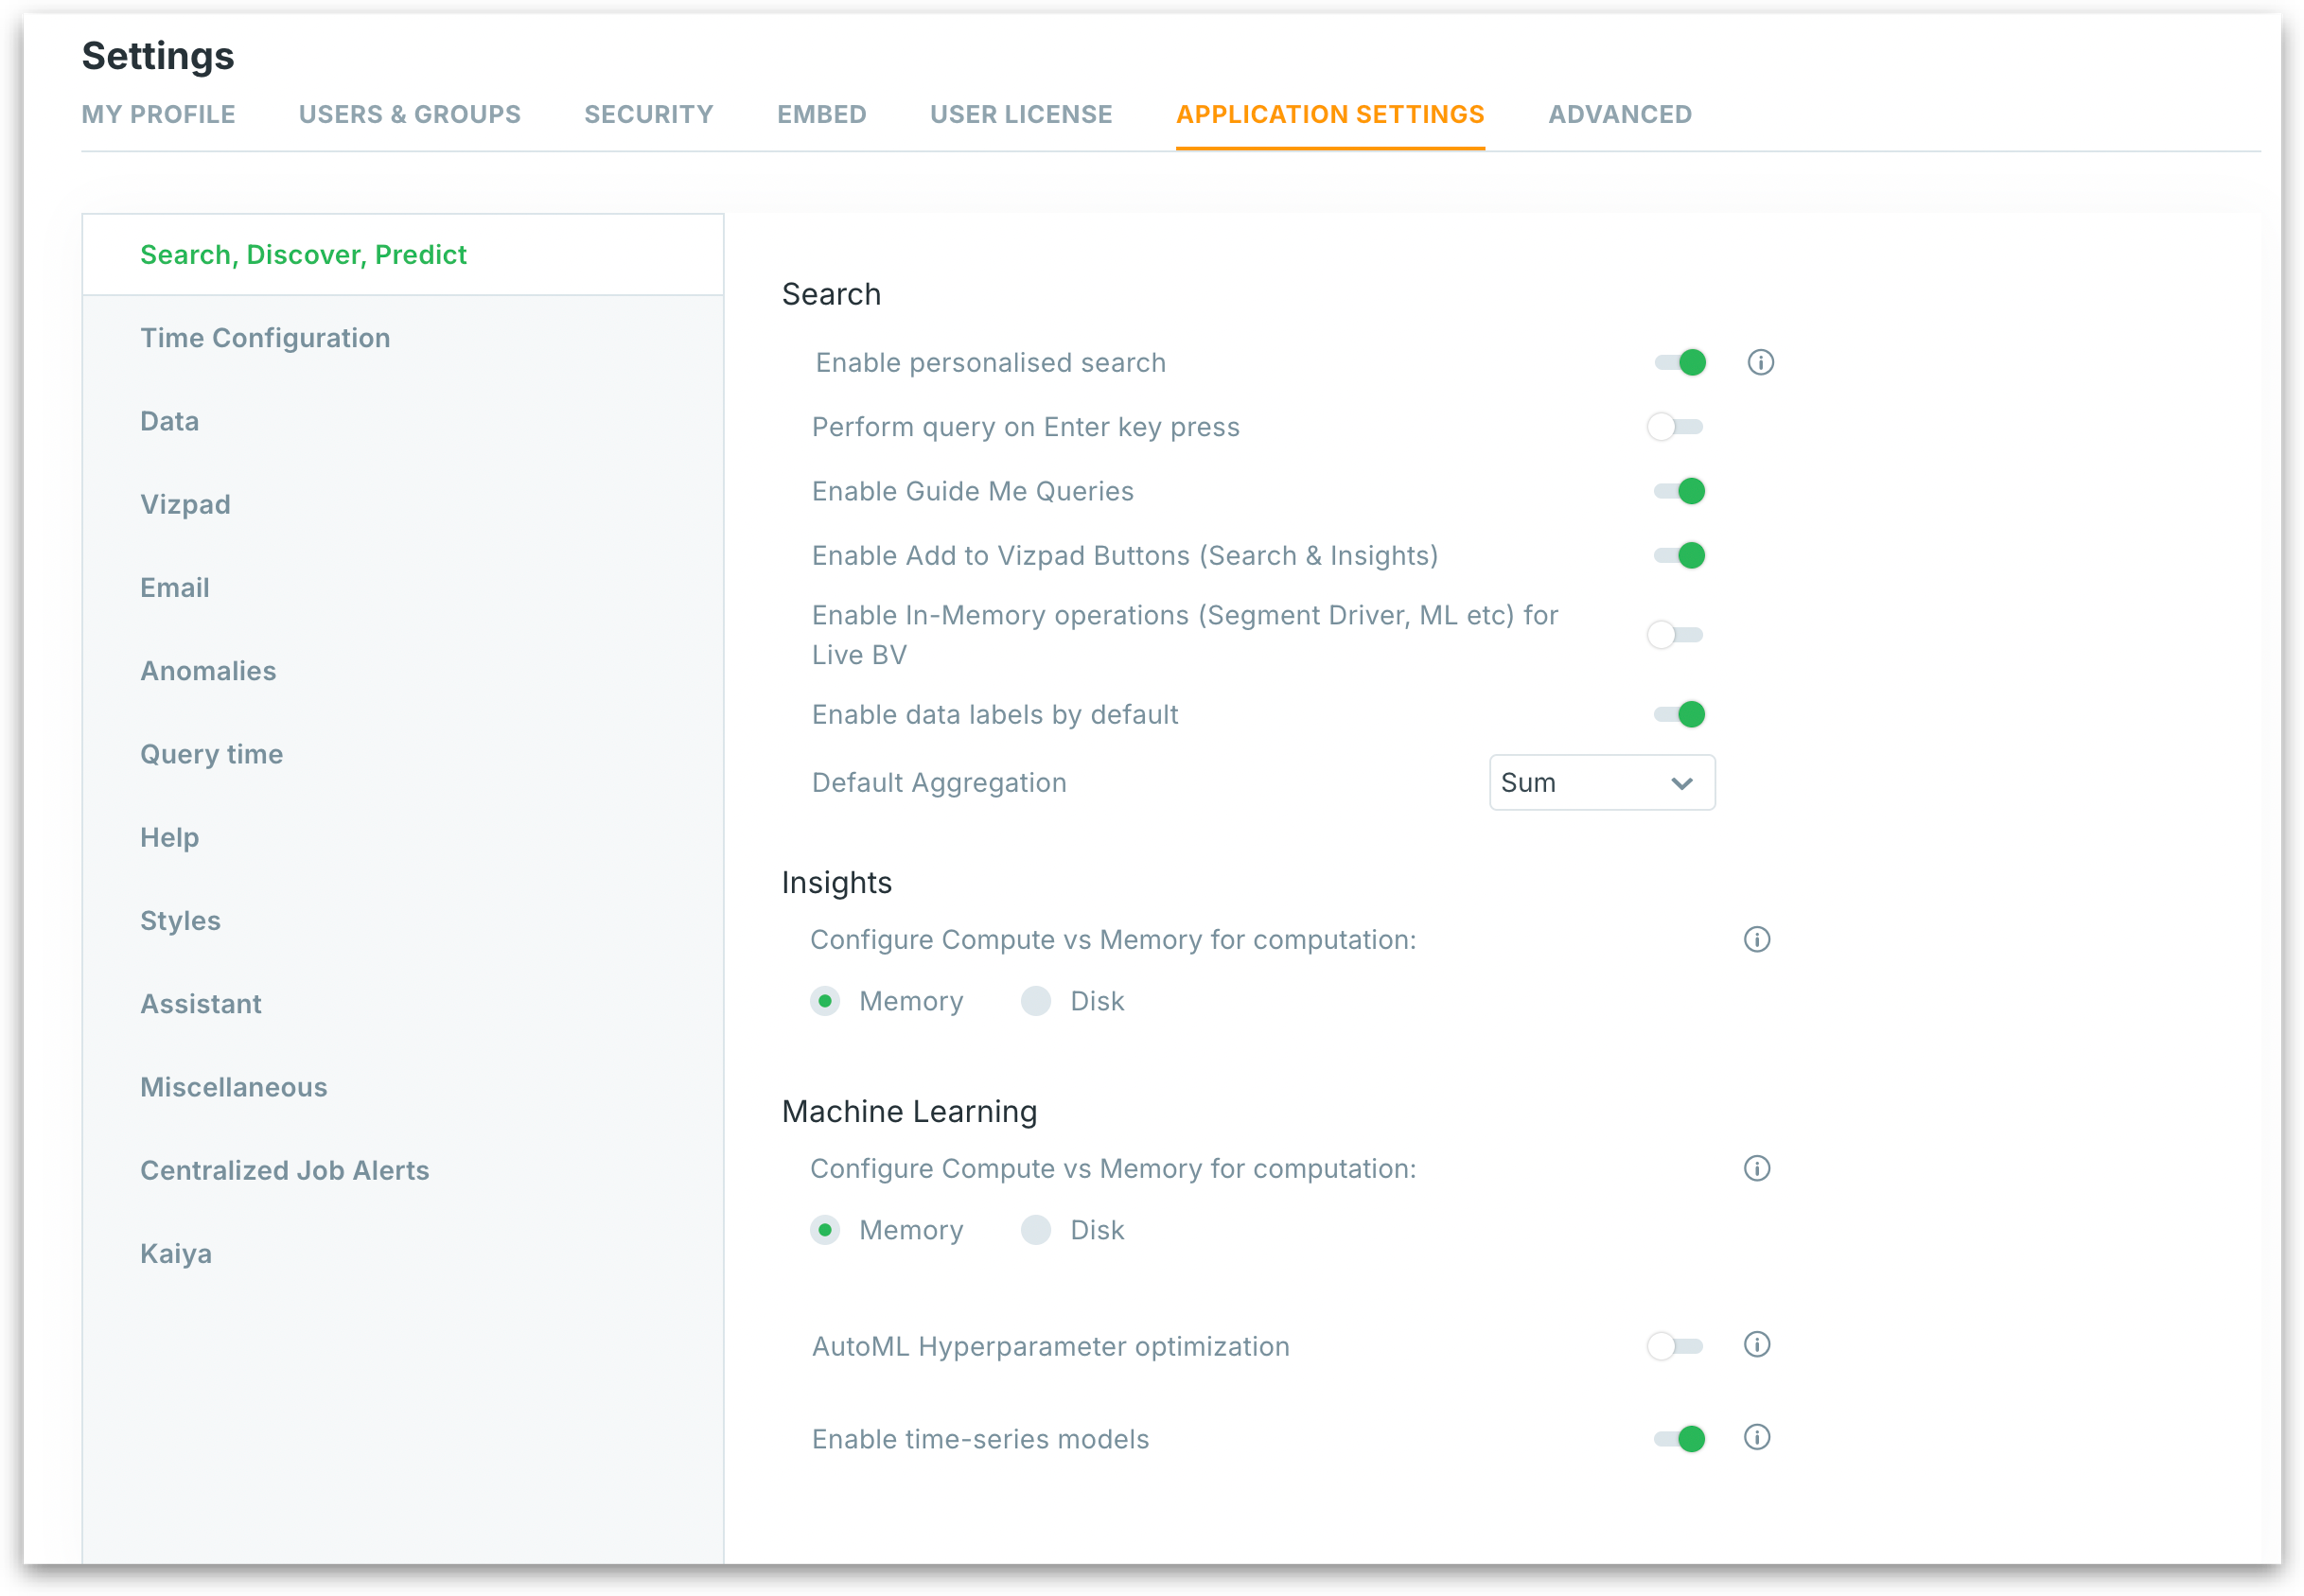Open Users & Groups tab
The height and width of the screenshot is (1596, 2304).
point(409,114)
